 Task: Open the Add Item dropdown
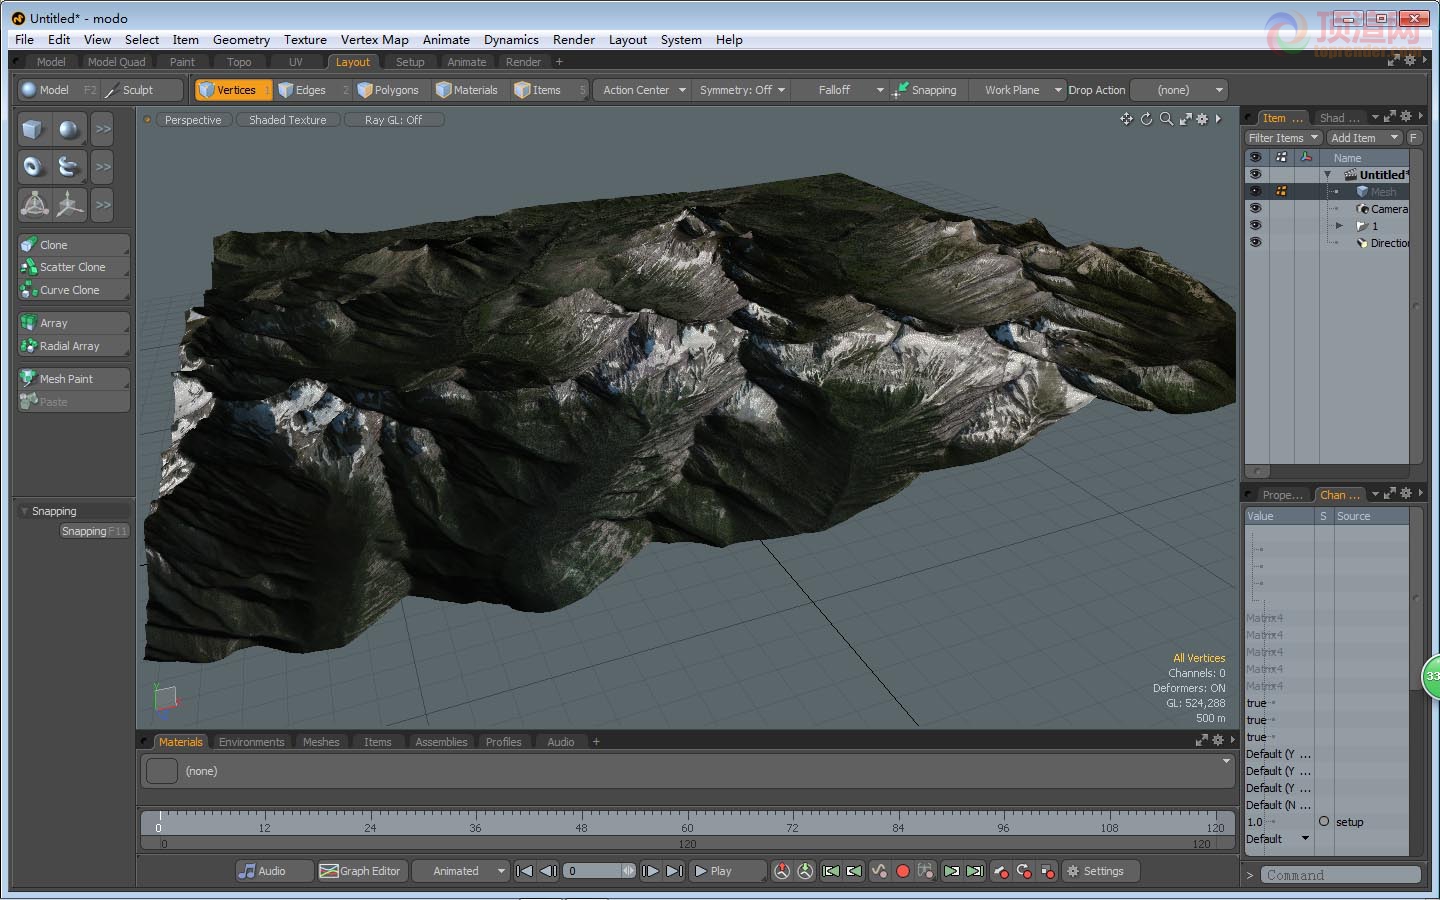(1365, 138)
